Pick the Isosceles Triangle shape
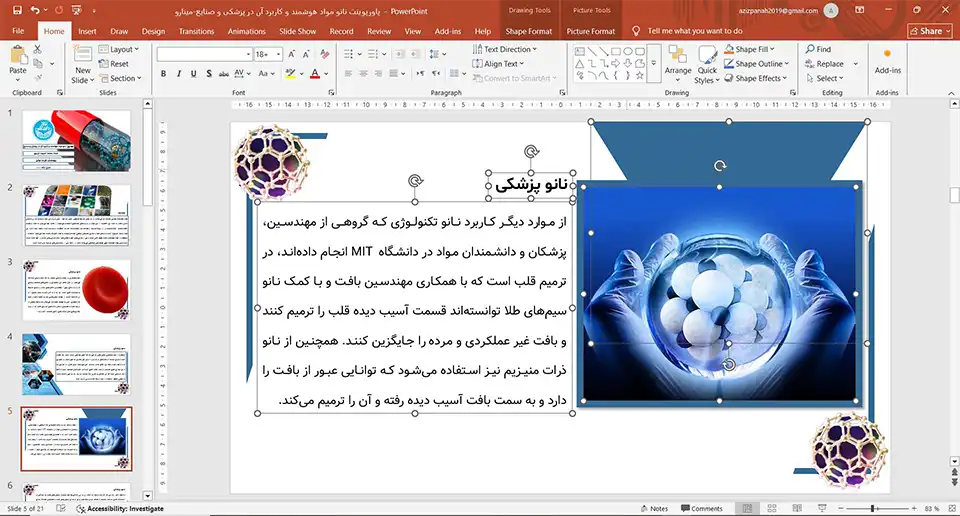The height and width of the screenshot is (516, 960). (579, 64)
